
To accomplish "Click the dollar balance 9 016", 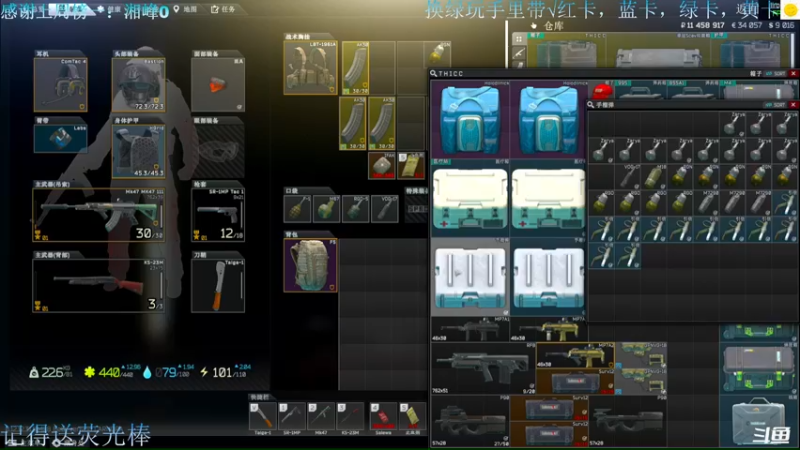I will [x=784, y=25].
